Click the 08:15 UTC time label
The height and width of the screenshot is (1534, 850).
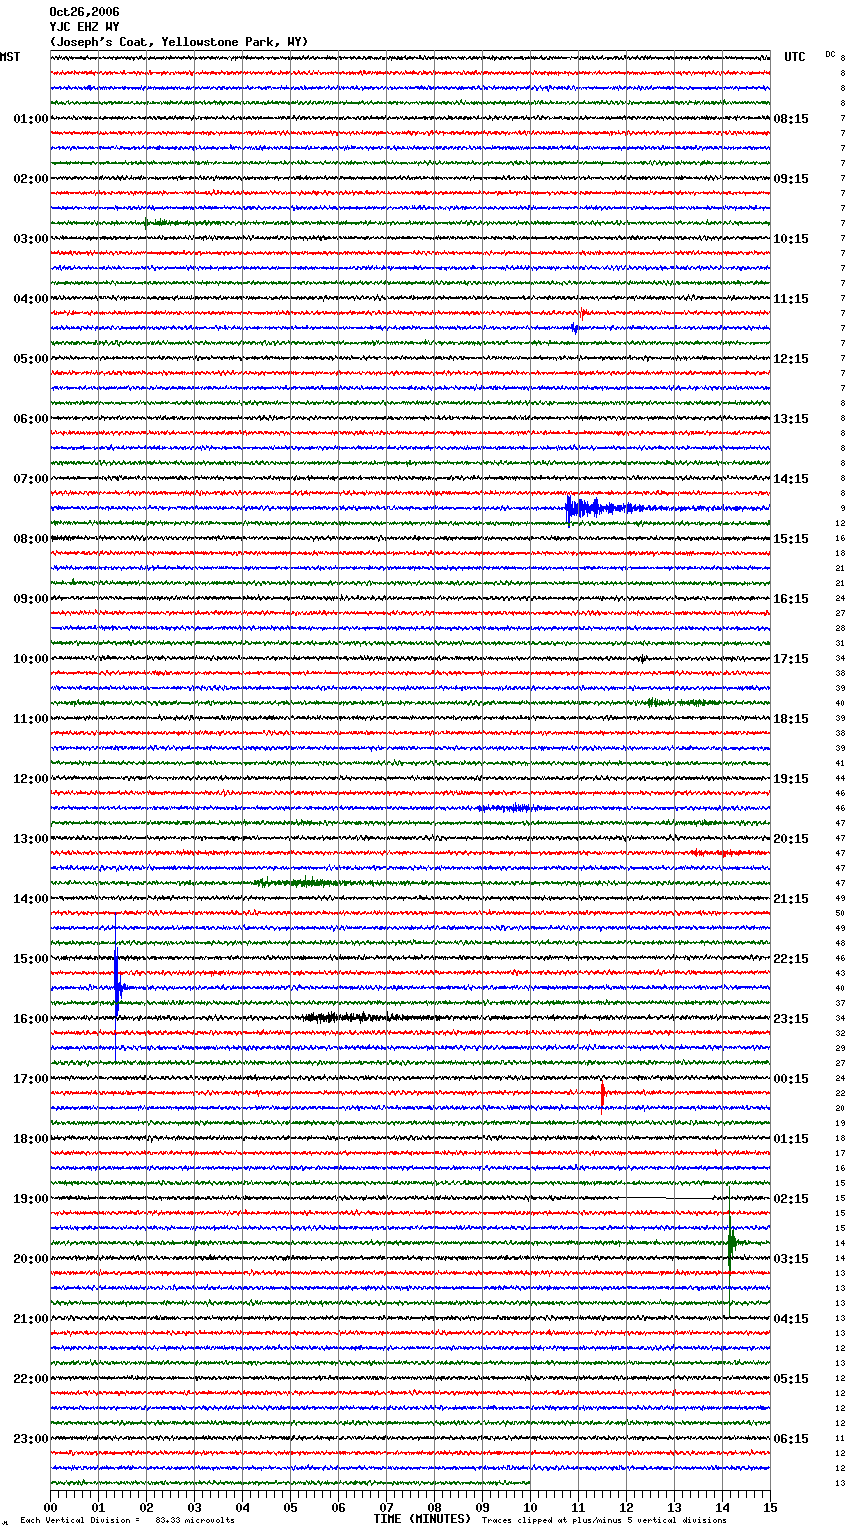(x=791, y=119)
